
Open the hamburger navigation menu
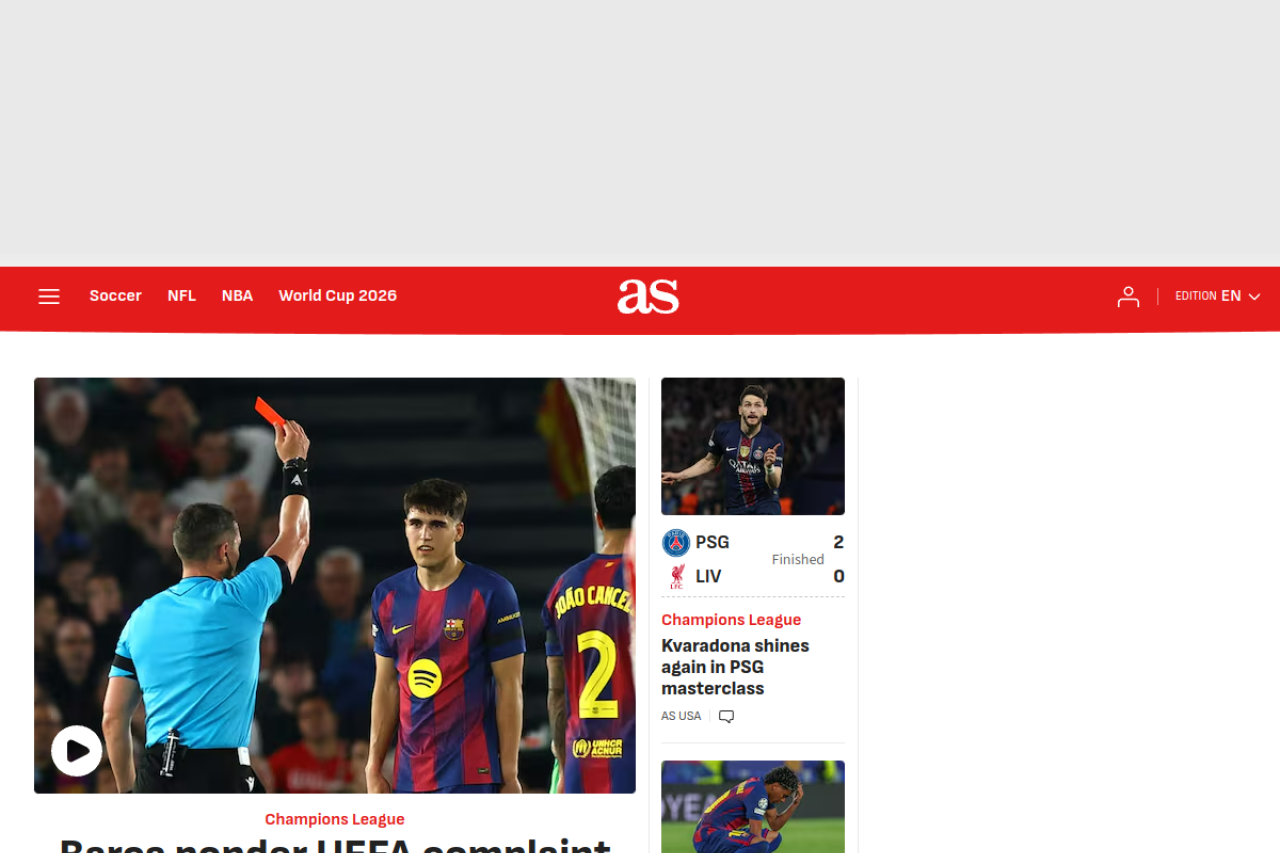pos(49,296)
